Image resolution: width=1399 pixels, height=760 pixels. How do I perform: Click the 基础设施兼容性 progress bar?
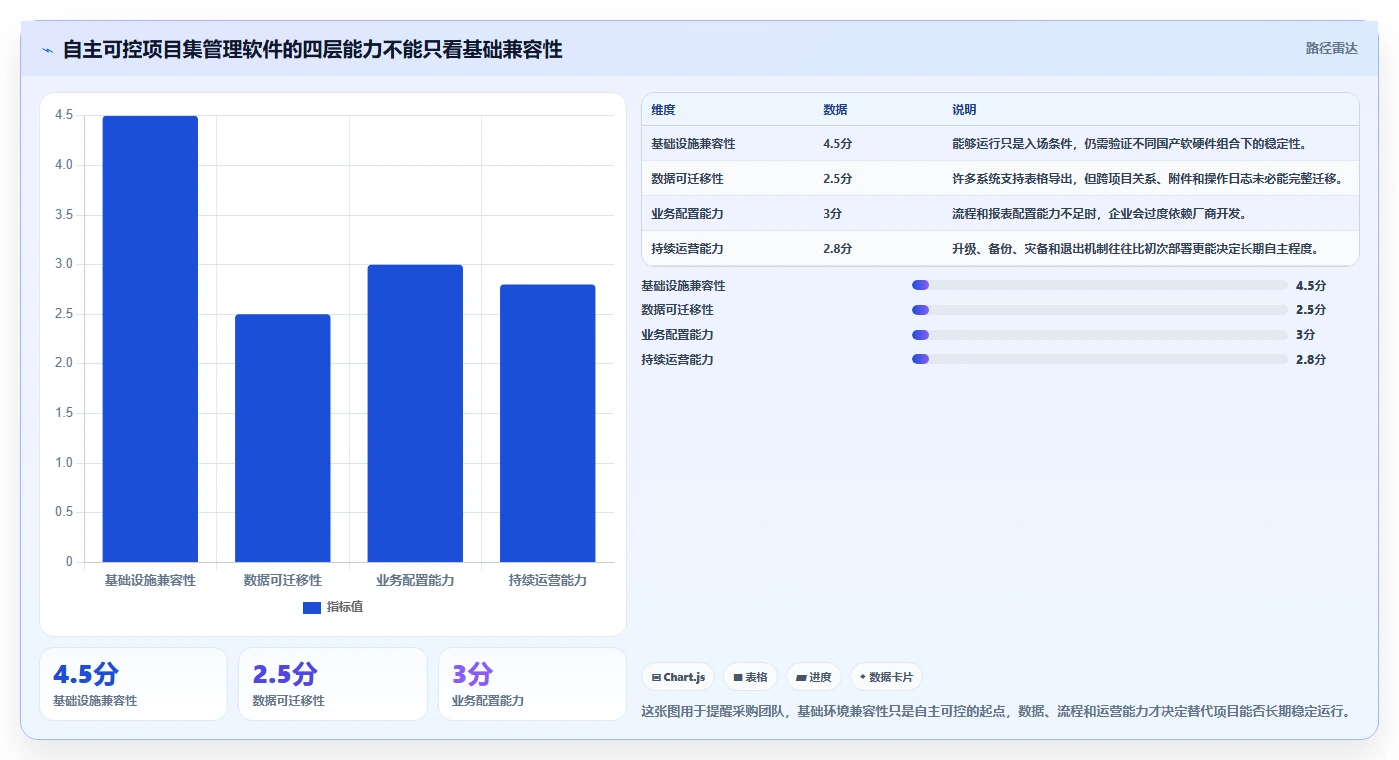(1100, 286)
